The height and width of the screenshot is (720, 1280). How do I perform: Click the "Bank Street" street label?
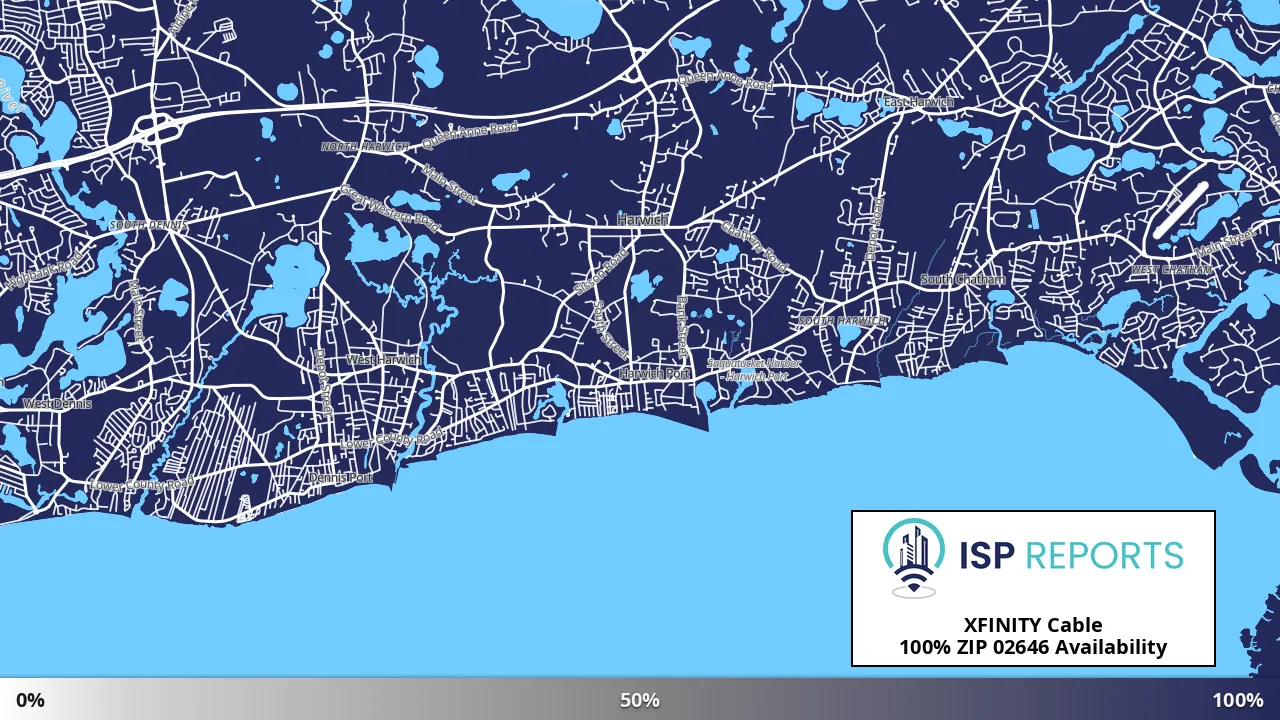(684, 326)
